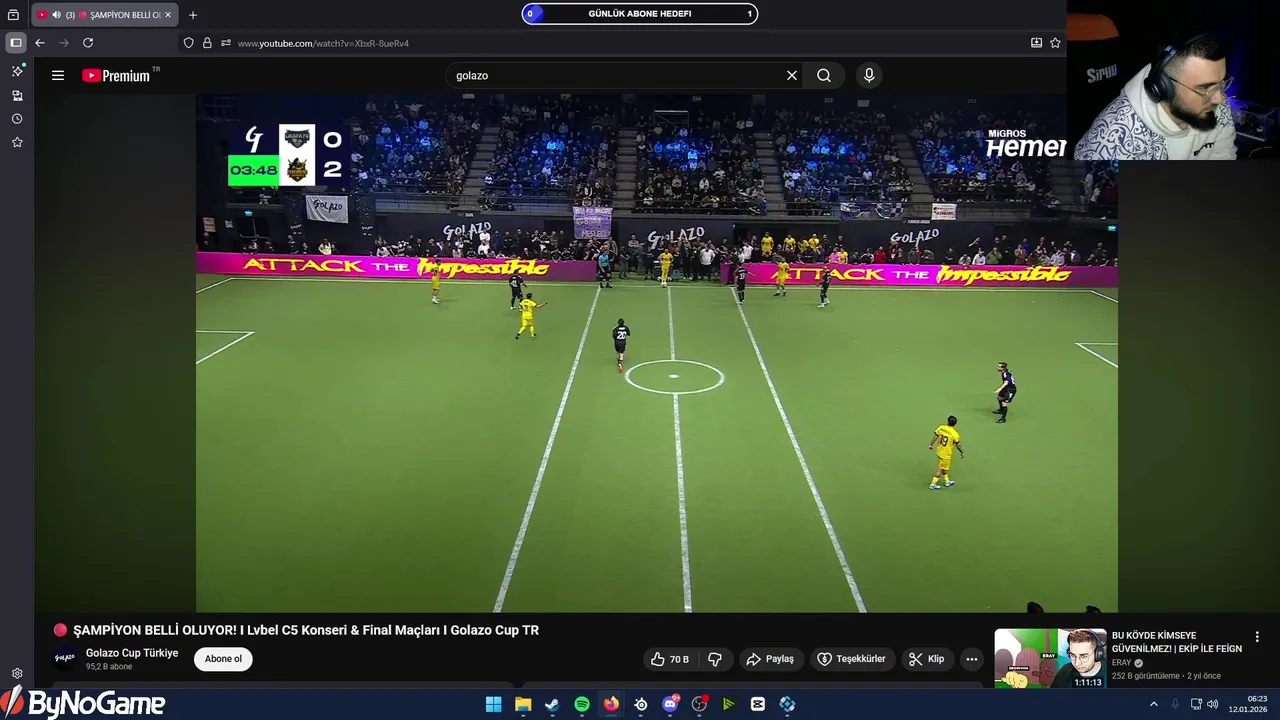Open options menu for ERAY video
The height and width of the screenshot is (720, 1280).
(x=1257, y=637)
